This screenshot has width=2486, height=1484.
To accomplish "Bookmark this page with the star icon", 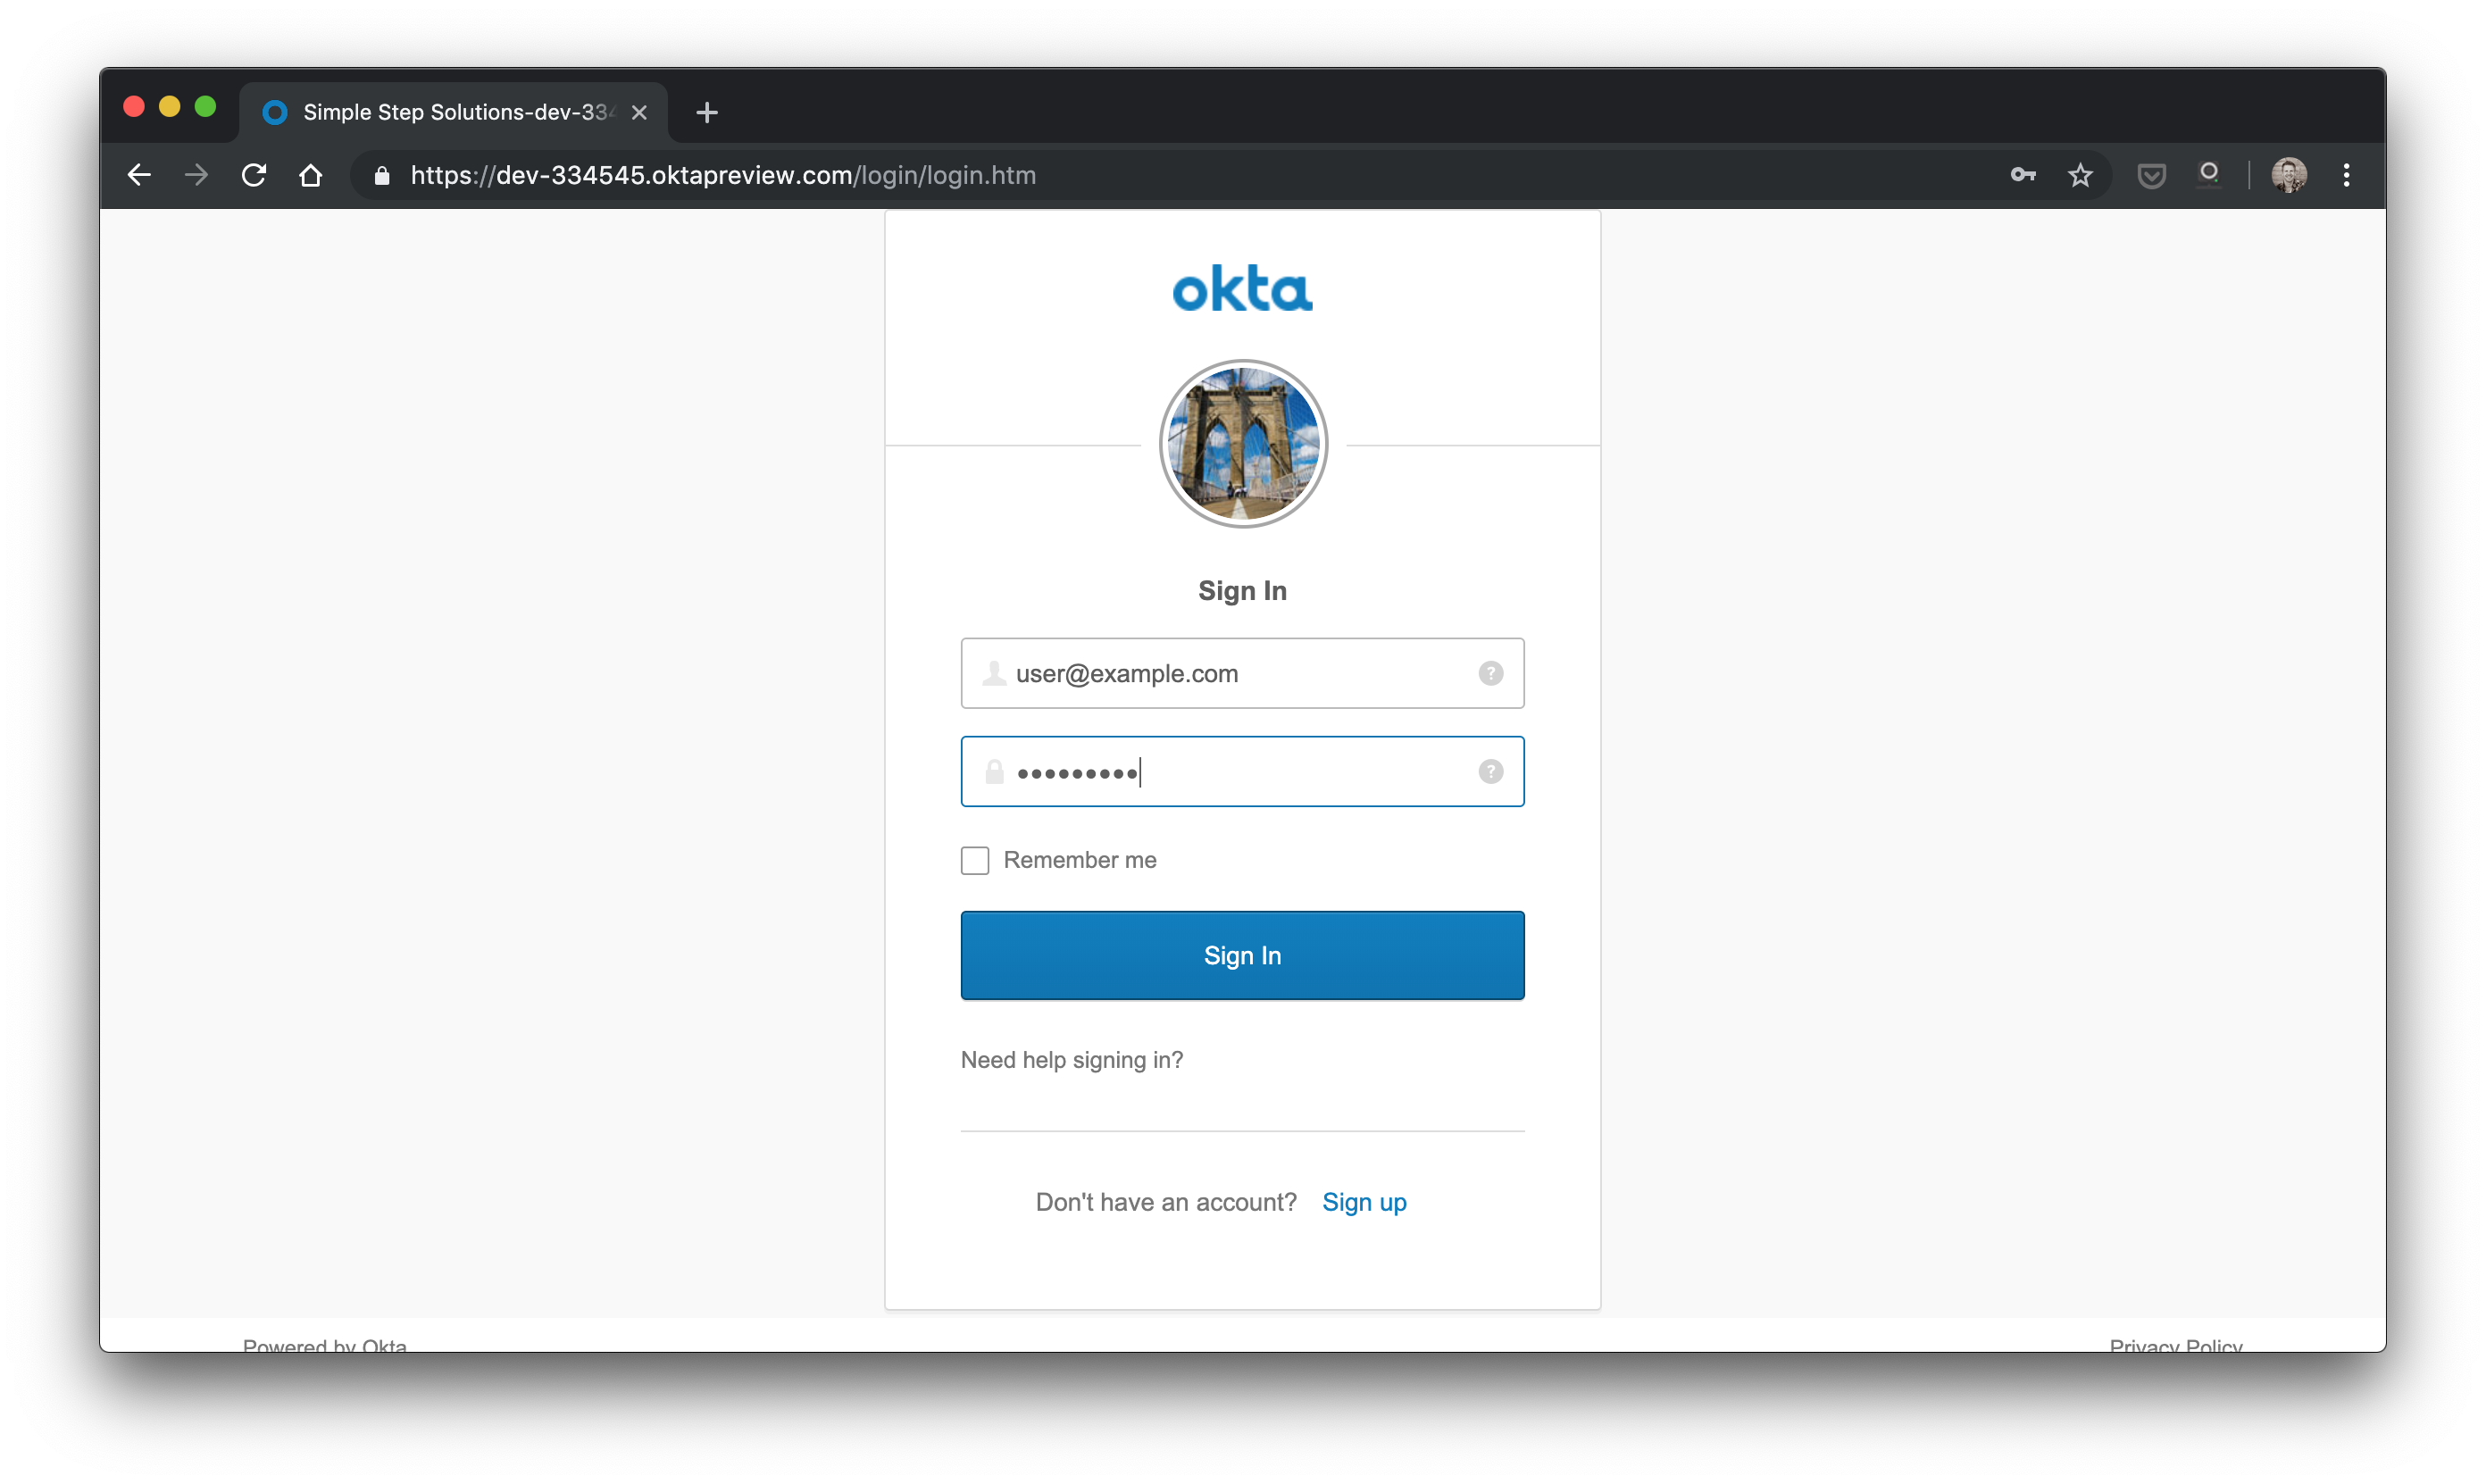I will pyautogui.click(x=2080, y=175).
